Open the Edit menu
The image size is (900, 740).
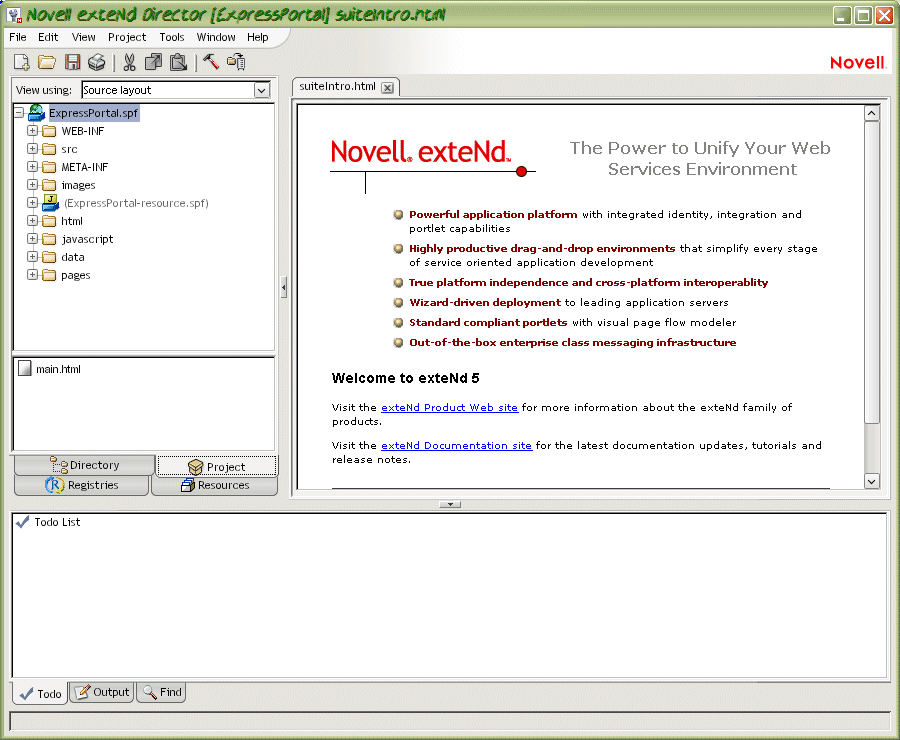48,37
